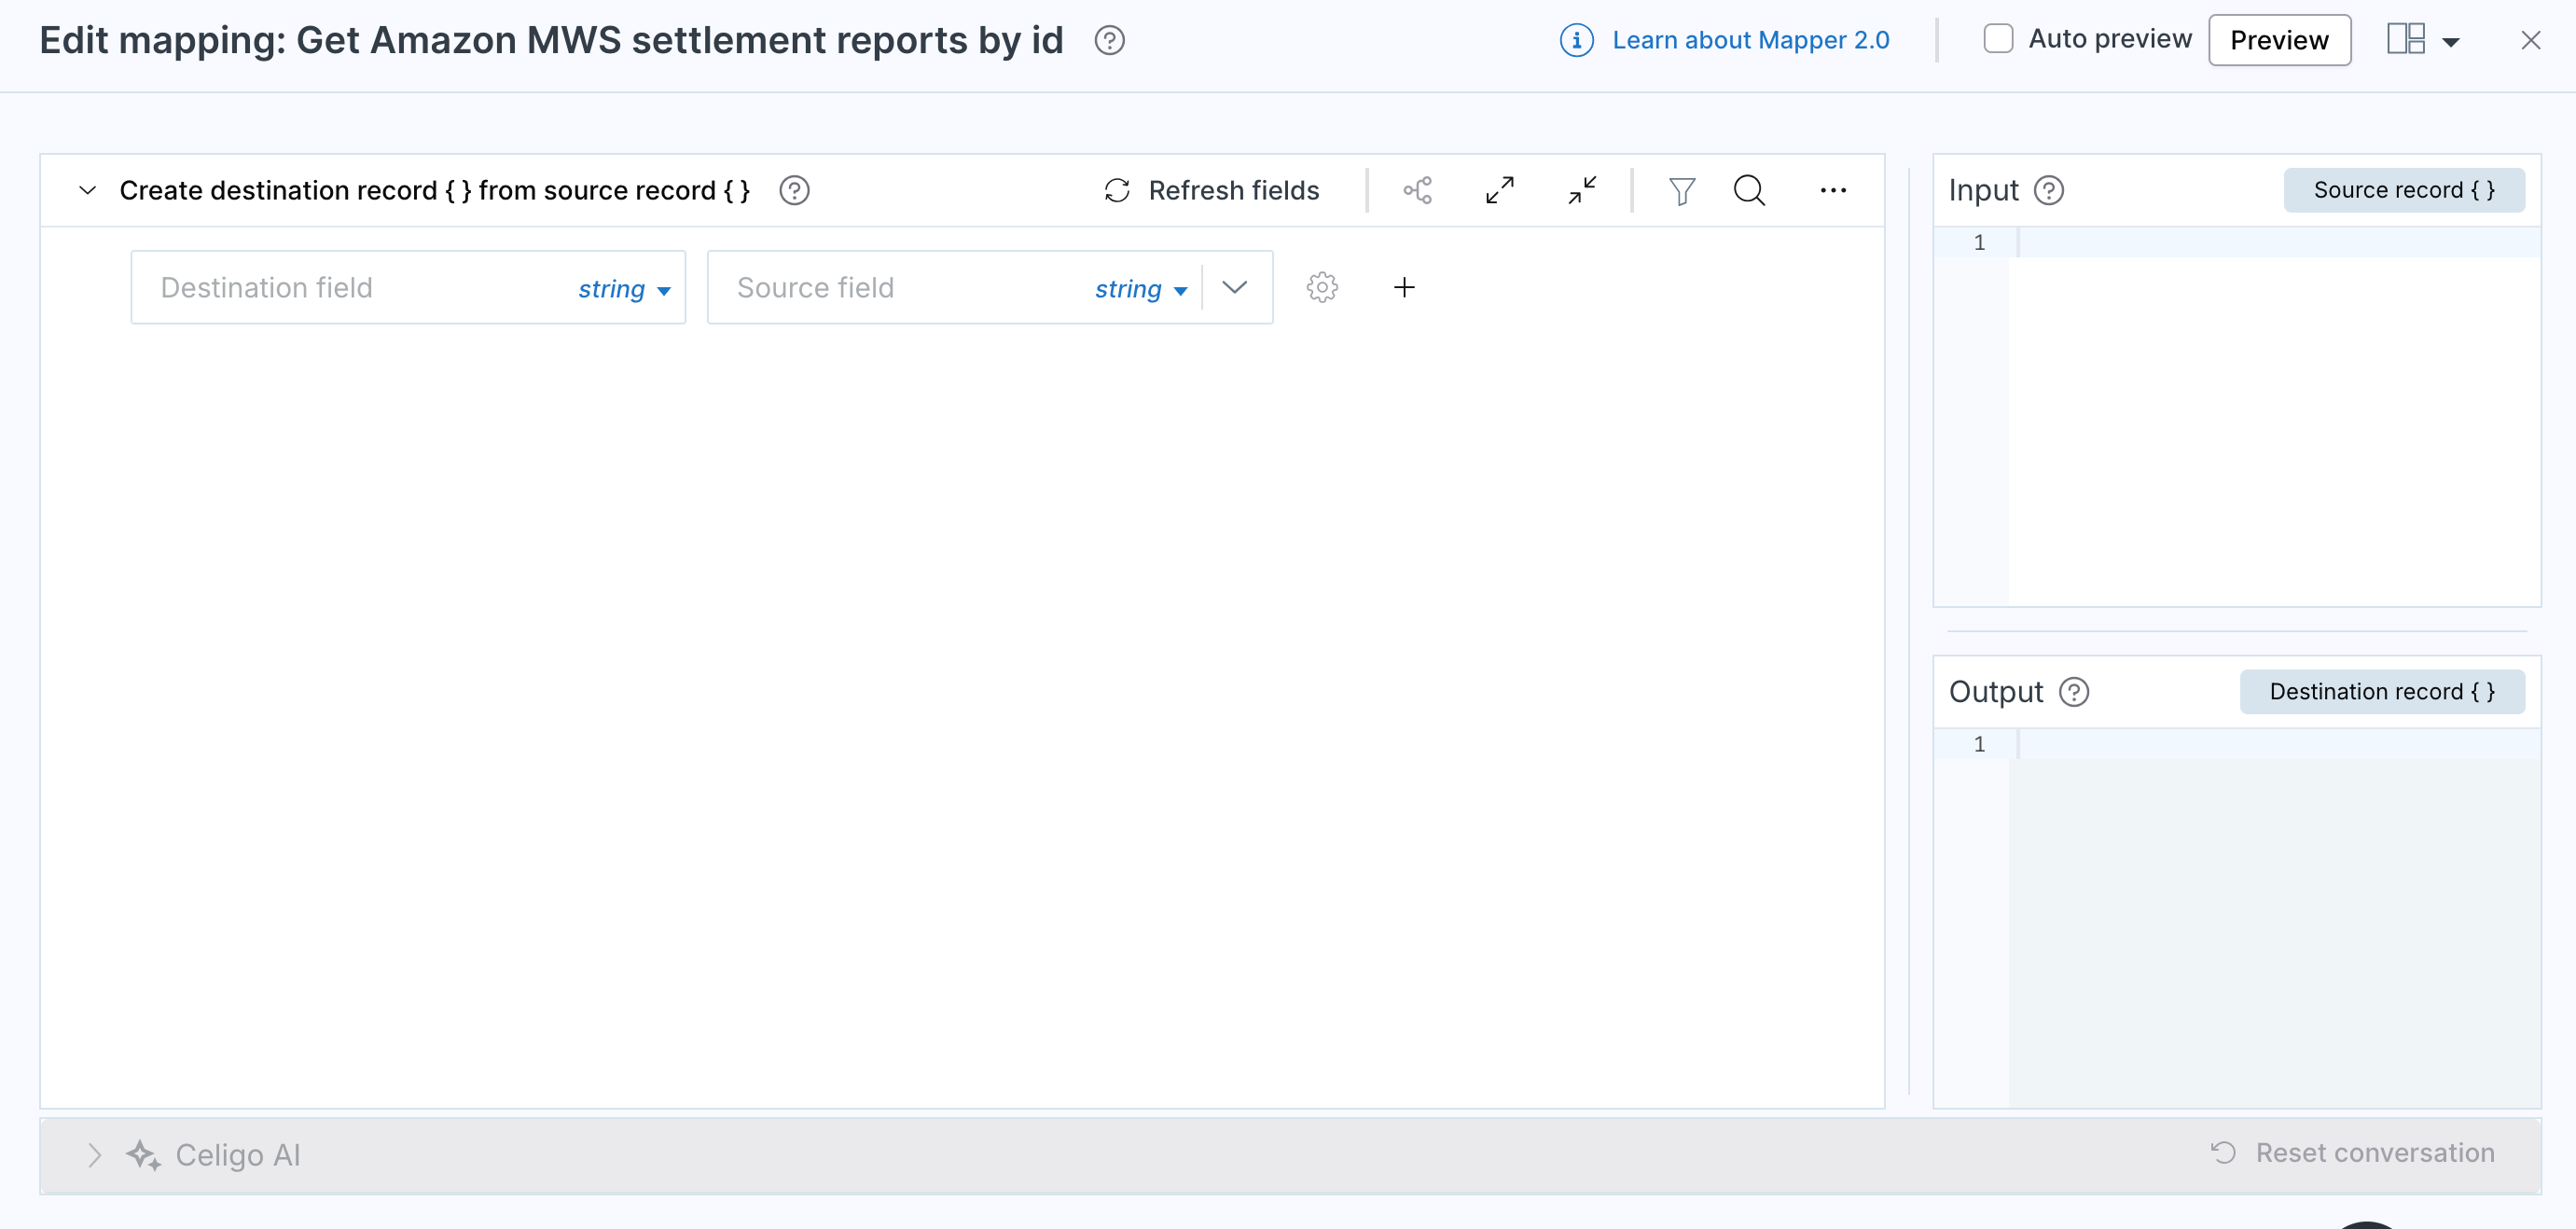2576x1229 pixels.
Task: Open mapping row settings gear
Action: pos(1322,288)
